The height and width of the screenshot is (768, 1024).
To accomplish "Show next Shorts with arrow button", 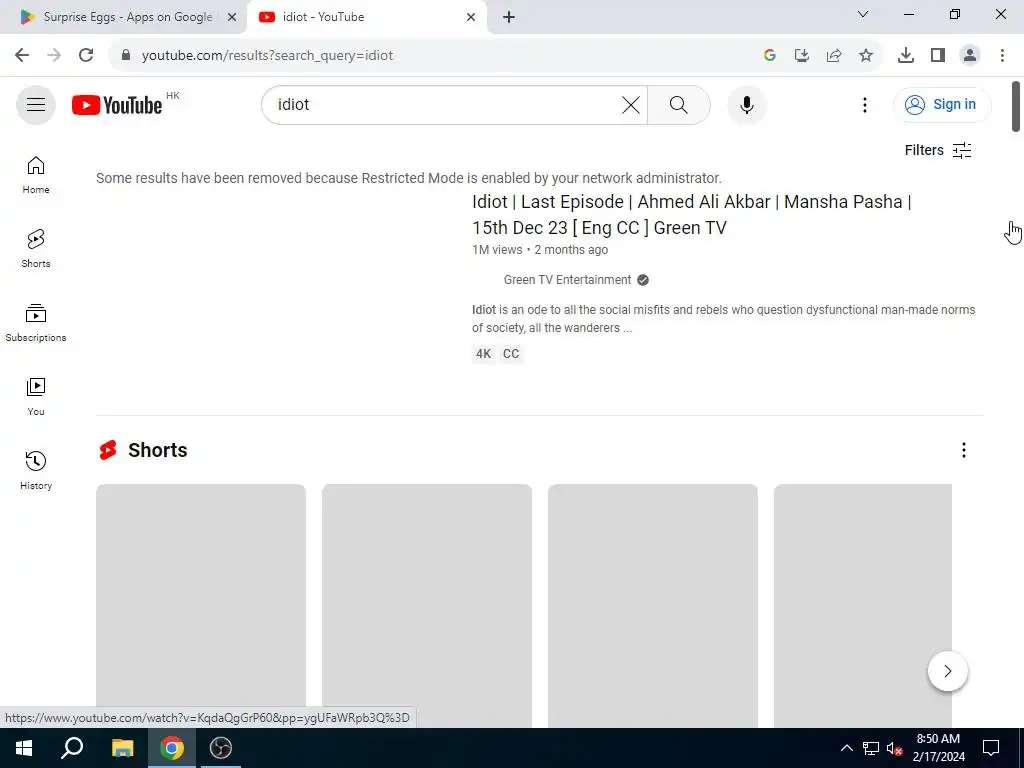I will tap(948, 671).
